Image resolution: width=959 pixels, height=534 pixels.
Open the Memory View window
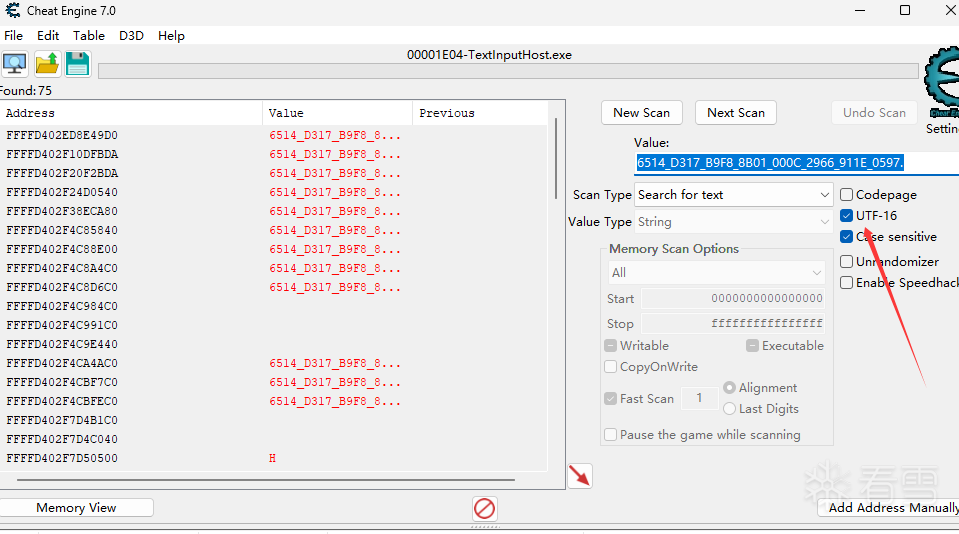pos(76,508)
